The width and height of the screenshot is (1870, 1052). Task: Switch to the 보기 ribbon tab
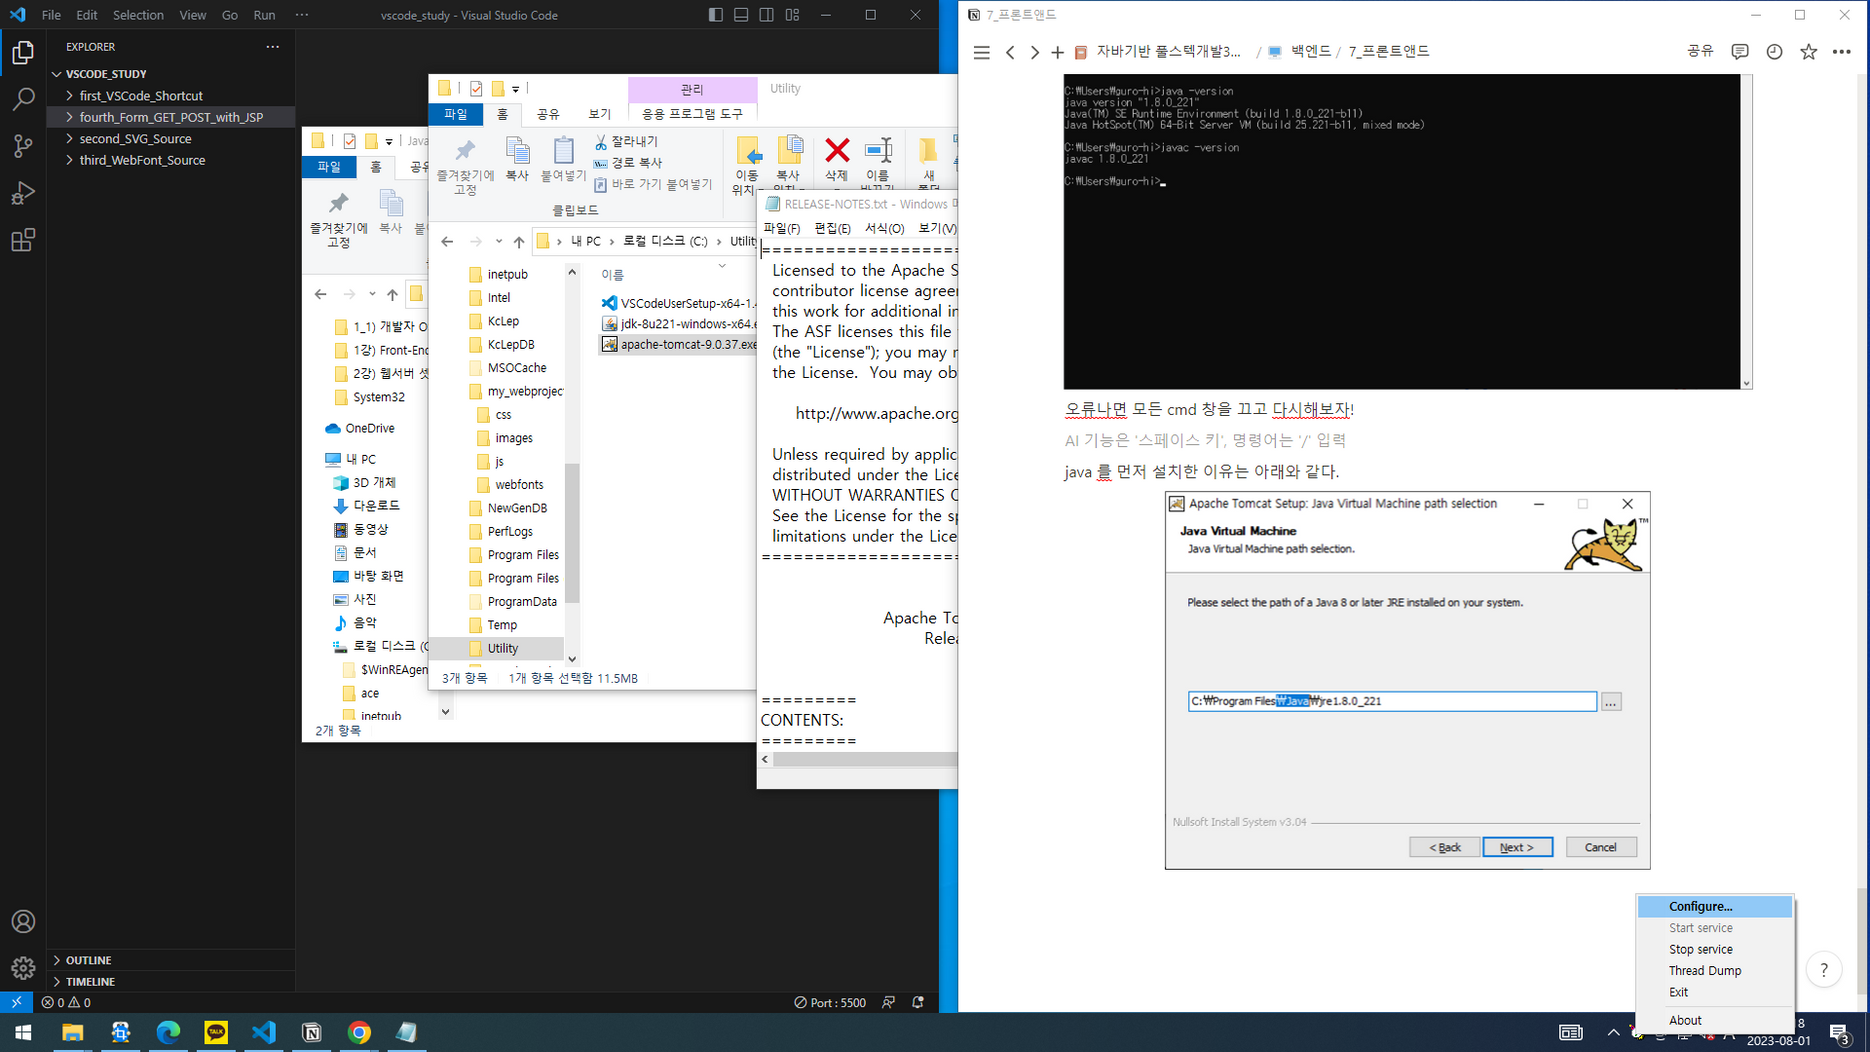(599, 114)
